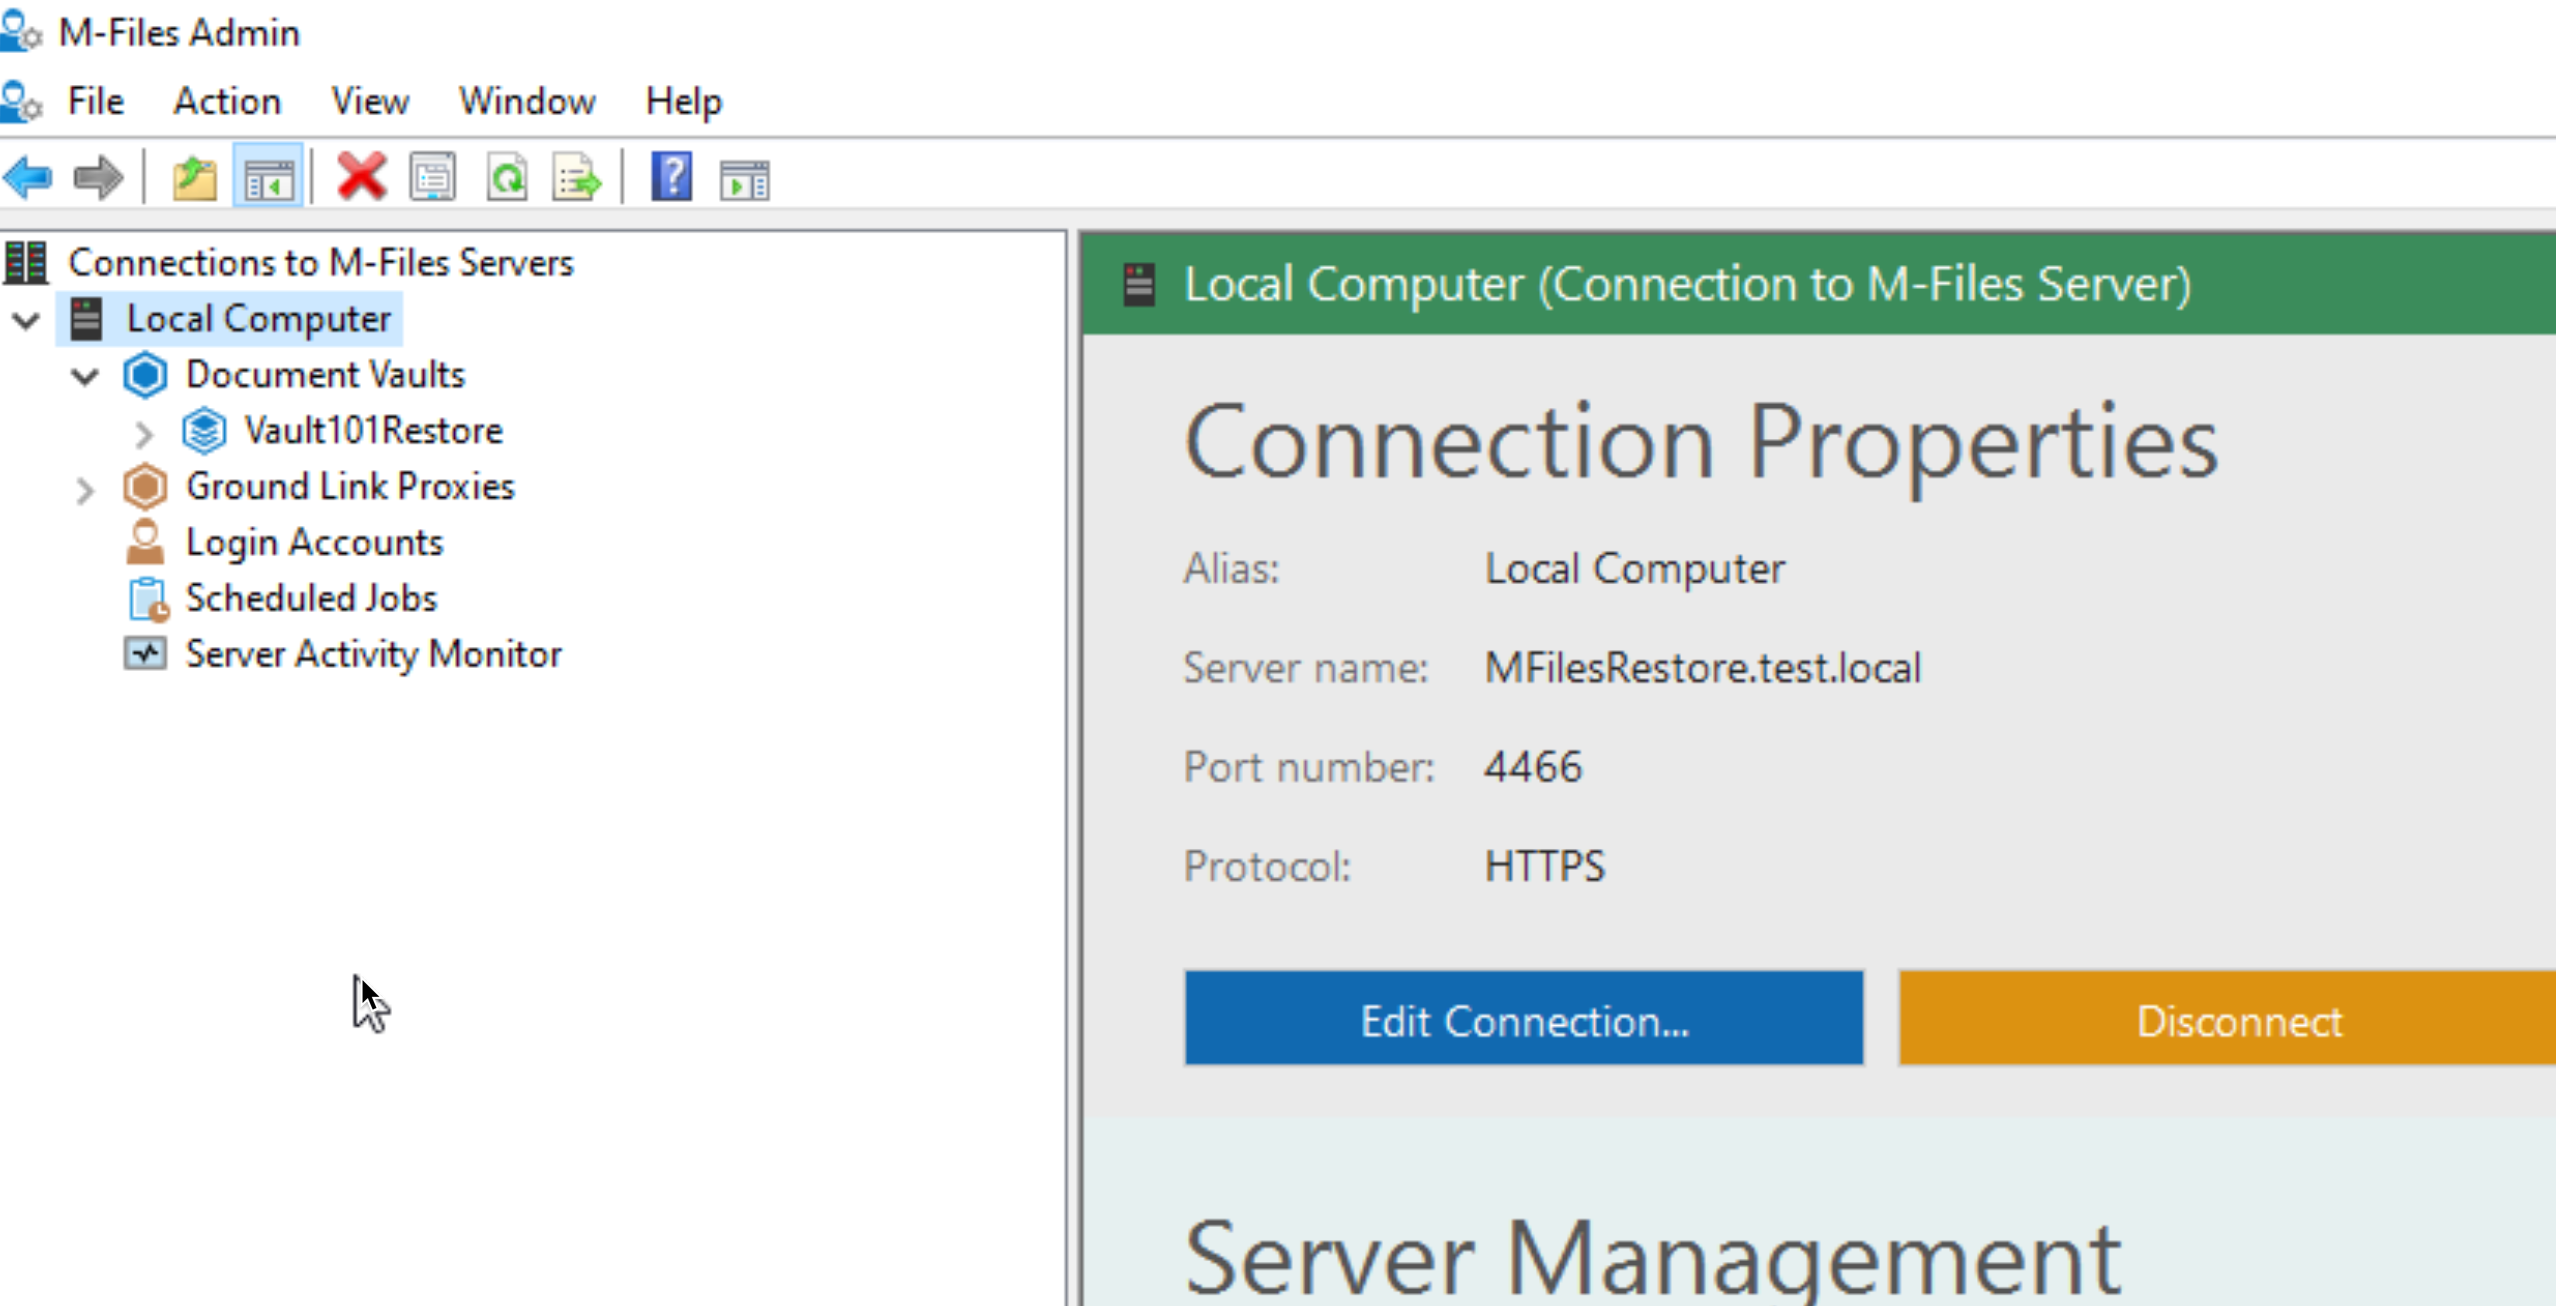Click the Connections to M-Files Servers icon
The width and height of the screenshot is (2556, 1306).
point(25,262)
